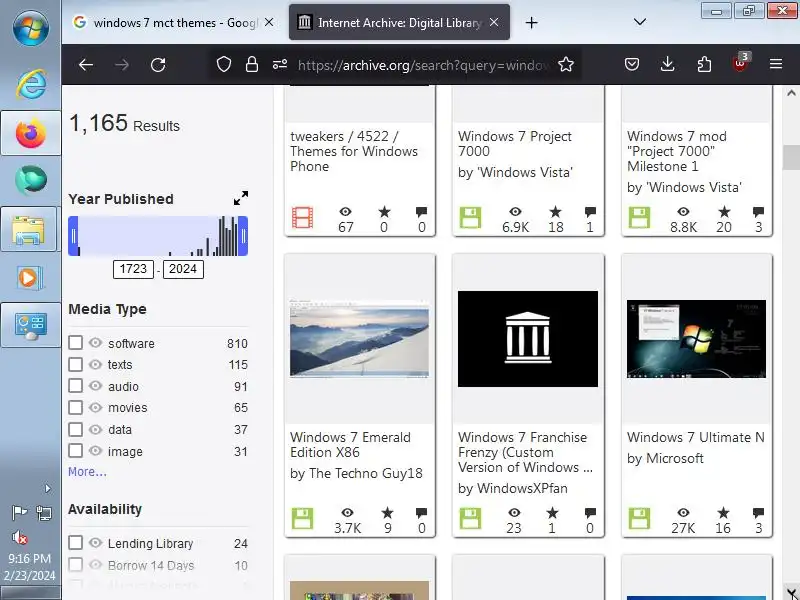Launch Internet Explorer from the taskbar

31,84
